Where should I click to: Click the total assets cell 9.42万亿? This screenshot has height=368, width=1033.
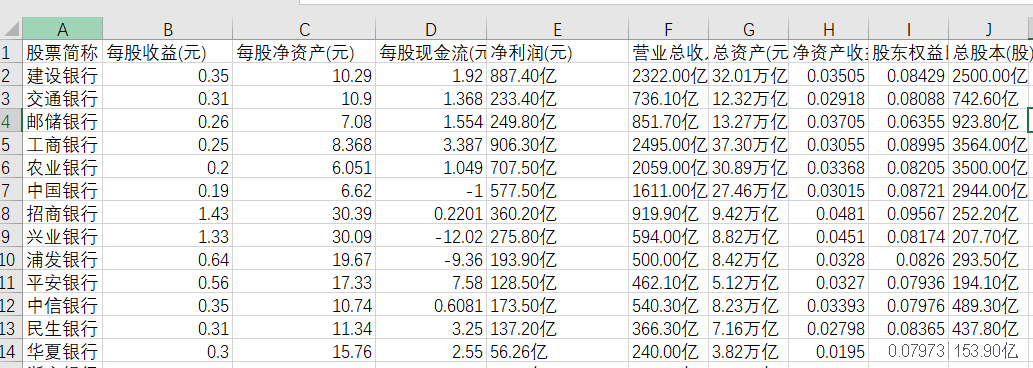point(748,213)
